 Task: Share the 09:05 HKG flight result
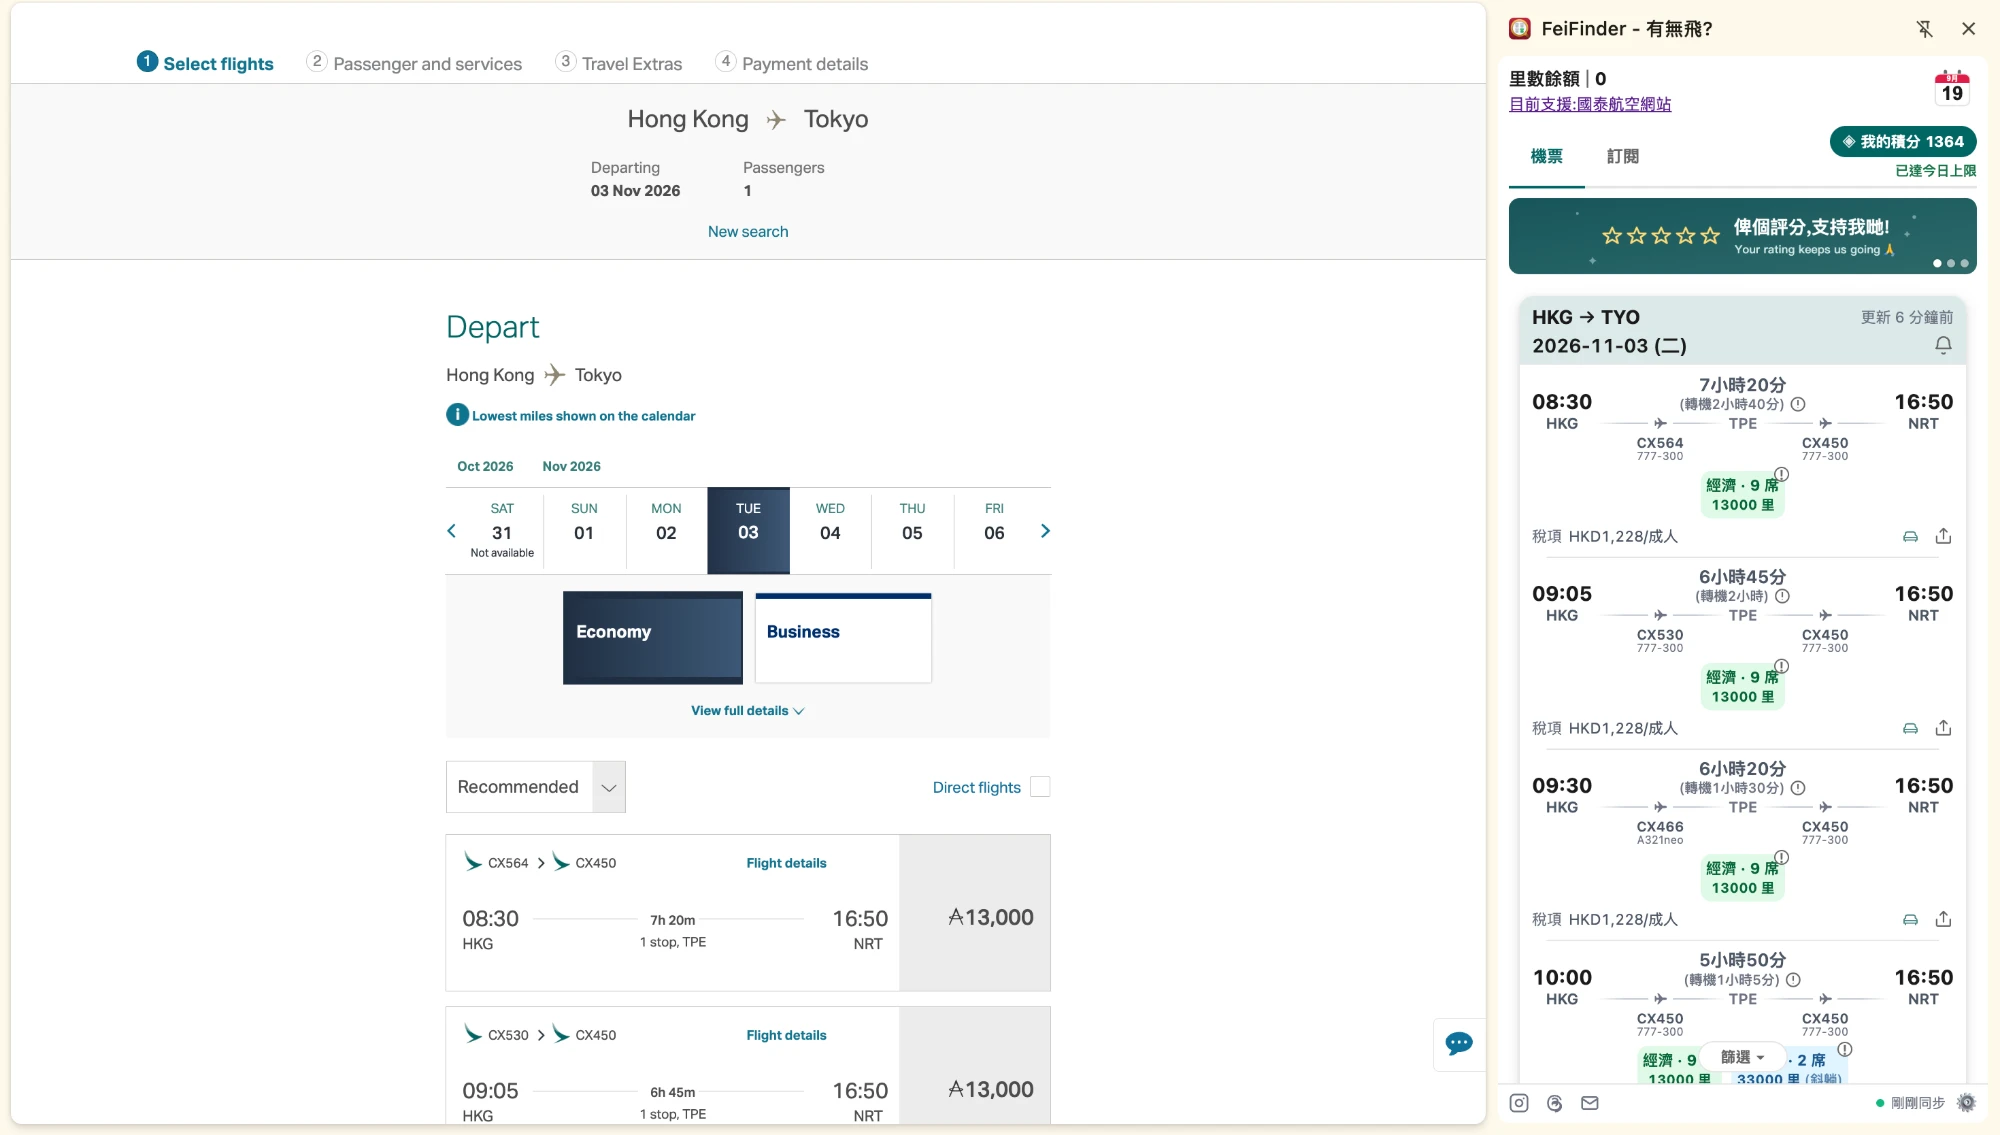pyautogui.click(x=1943, y=728)
